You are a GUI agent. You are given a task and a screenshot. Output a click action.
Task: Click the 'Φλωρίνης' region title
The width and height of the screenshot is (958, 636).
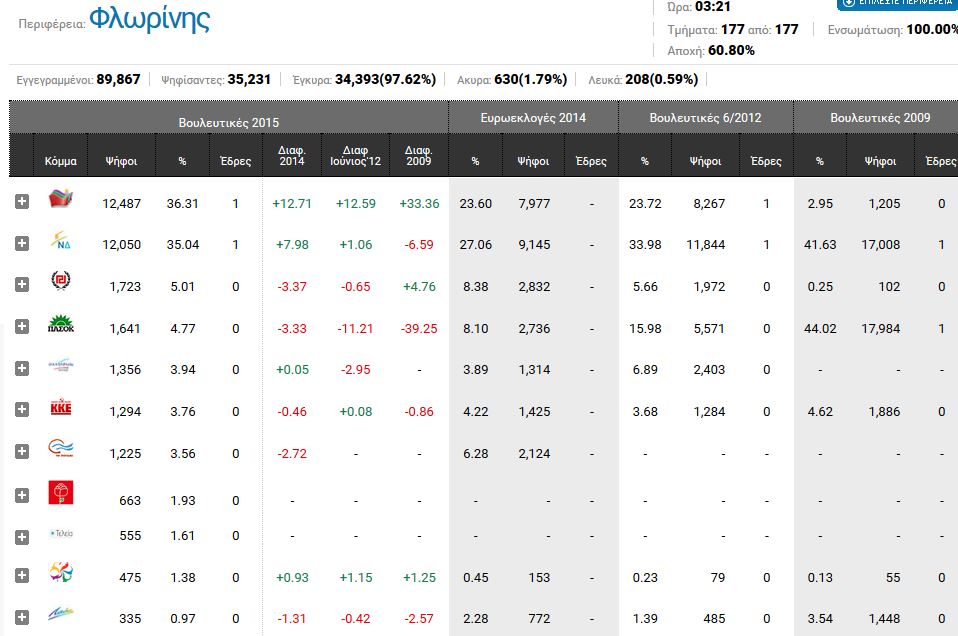click(149, 20)
